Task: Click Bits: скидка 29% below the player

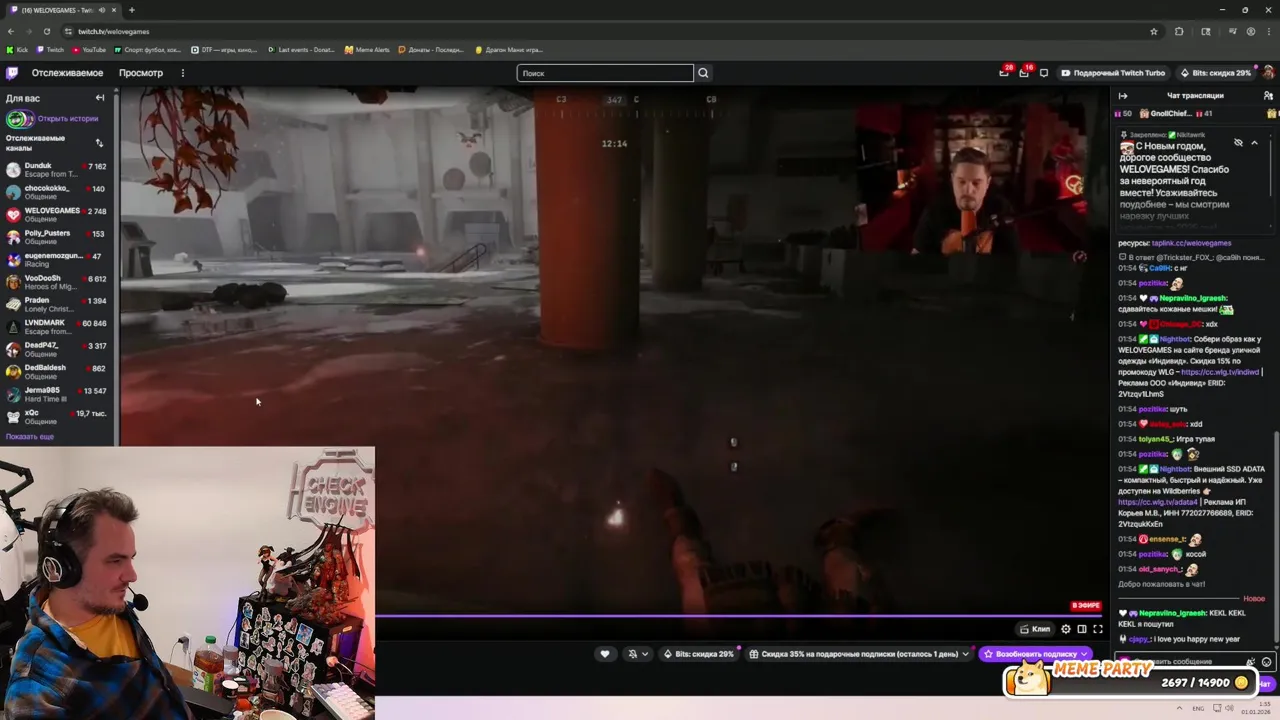Action: click(x=699, y=654)
